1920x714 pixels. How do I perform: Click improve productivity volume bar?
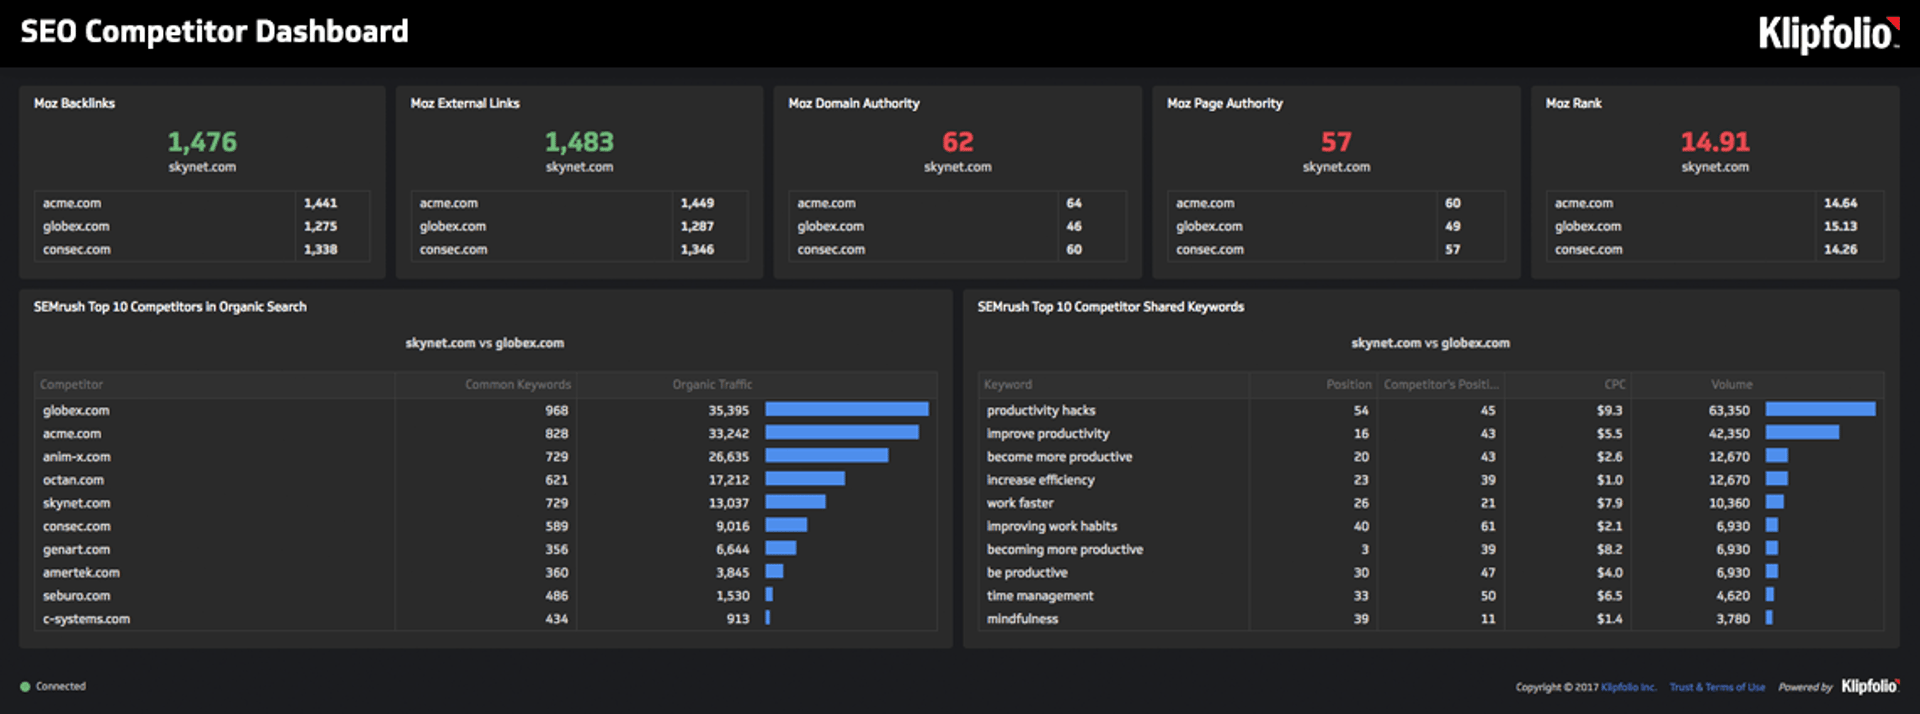pos(1802,432)
